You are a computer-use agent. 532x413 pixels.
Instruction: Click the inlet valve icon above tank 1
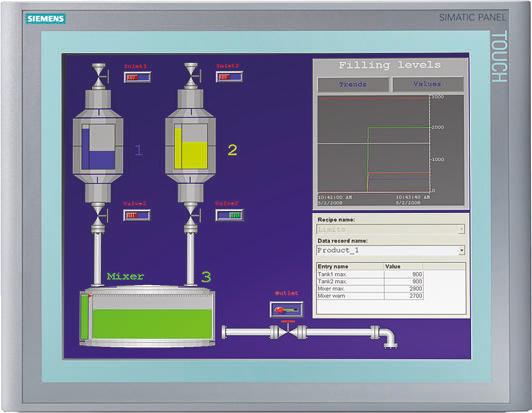(99, 76)
